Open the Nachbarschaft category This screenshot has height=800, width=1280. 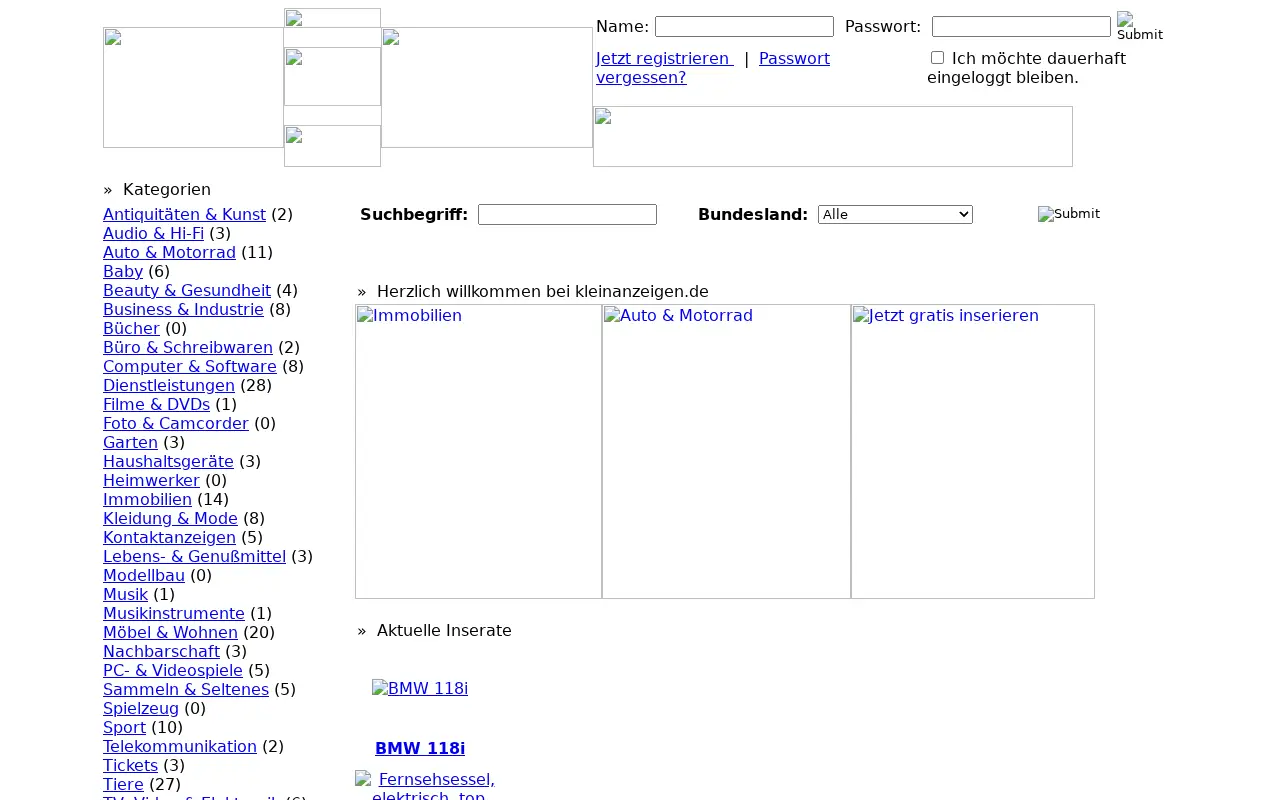point(161,651)
